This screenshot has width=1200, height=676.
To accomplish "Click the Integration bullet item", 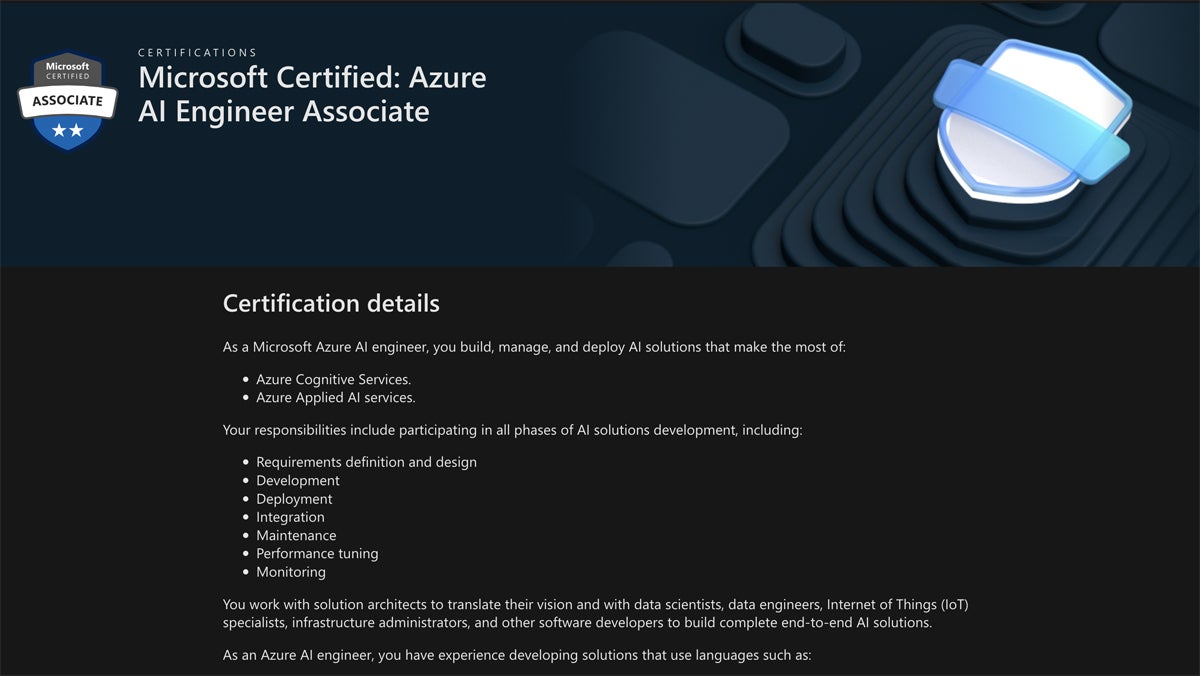I will (x=290, y=517).
